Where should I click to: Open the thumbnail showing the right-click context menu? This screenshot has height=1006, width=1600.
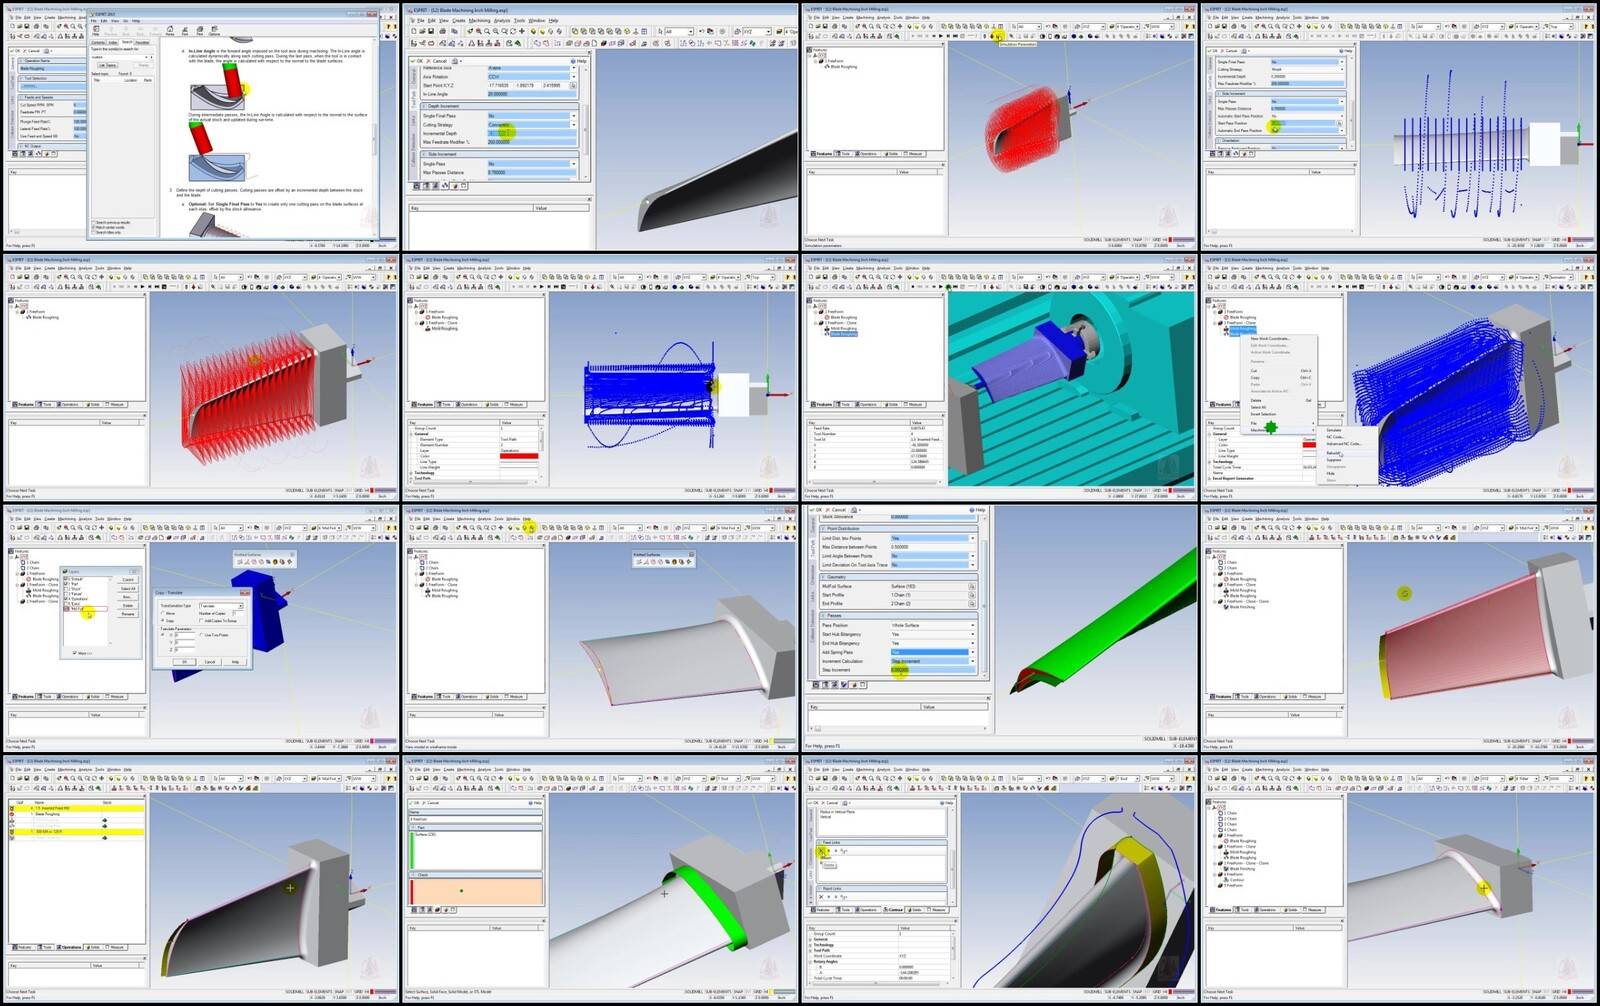click(x=1399, y=378)
